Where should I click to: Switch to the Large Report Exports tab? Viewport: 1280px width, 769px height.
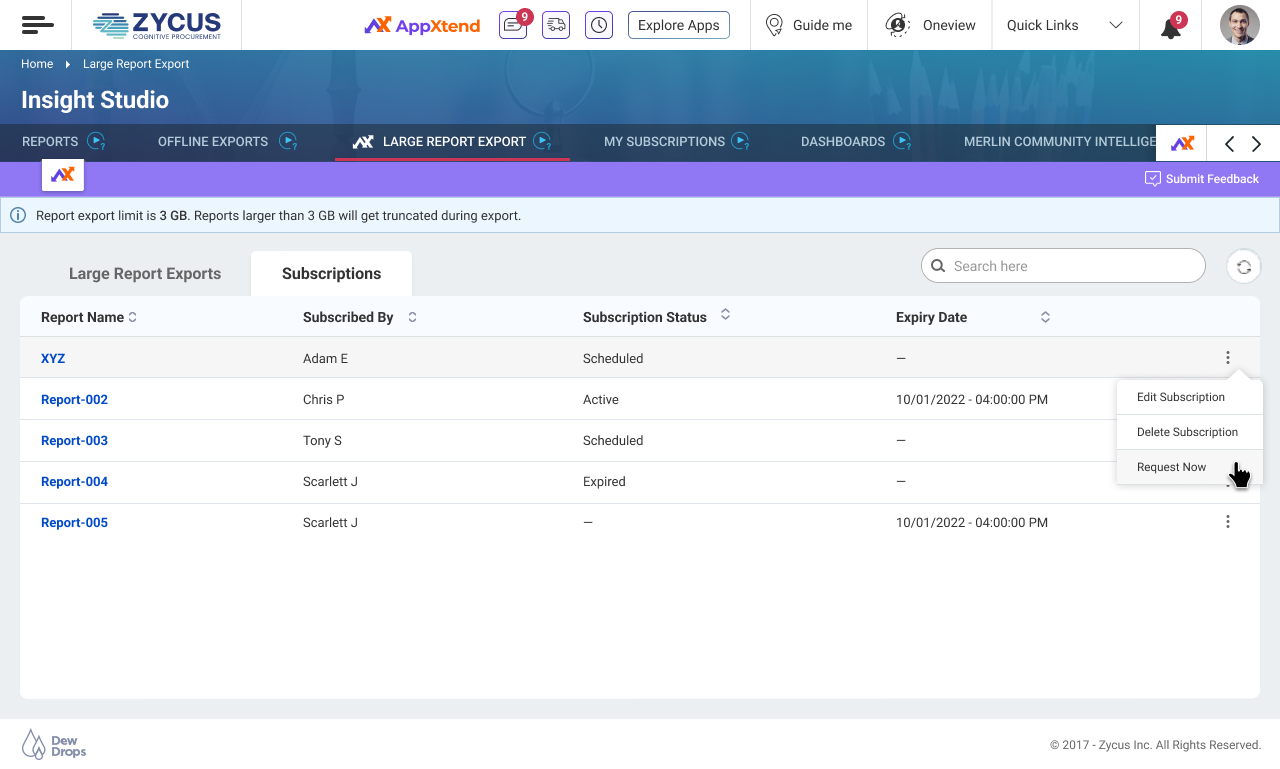pyautogui.click(x=145, y=274)
